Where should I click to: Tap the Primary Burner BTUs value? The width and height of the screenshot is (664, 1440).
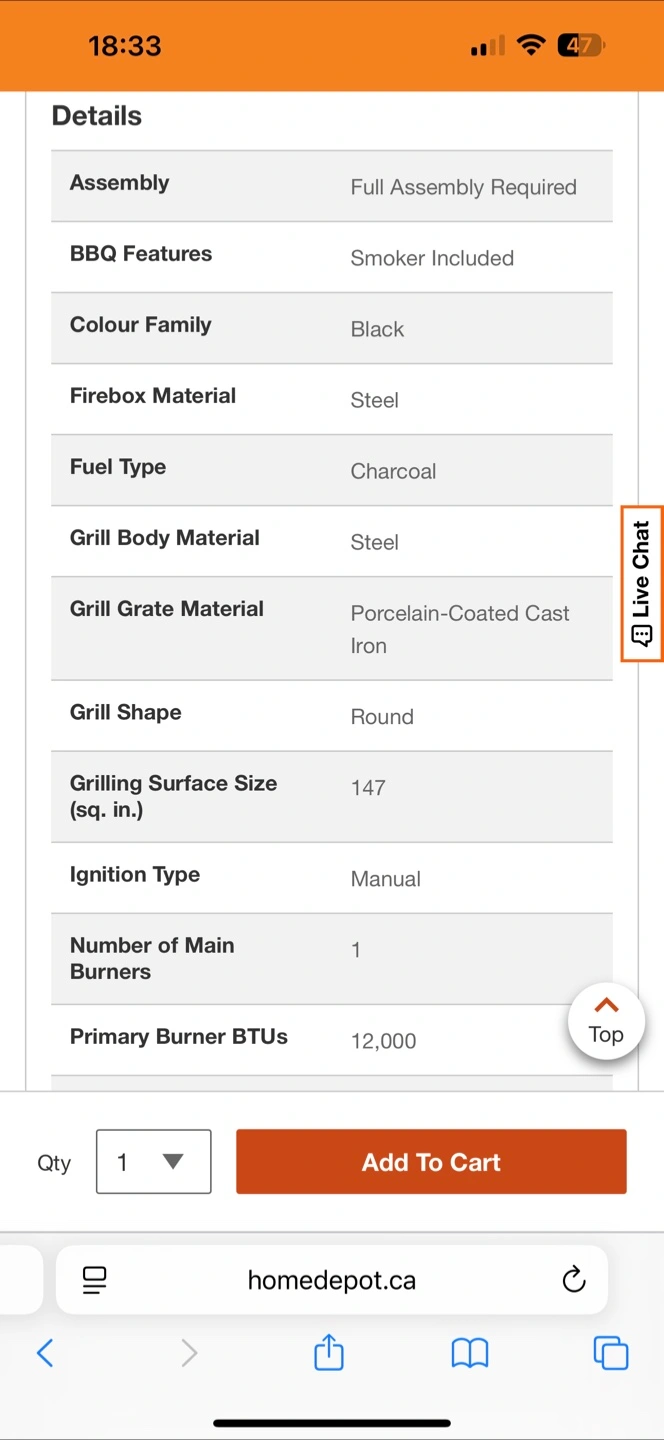[383, 1041]
